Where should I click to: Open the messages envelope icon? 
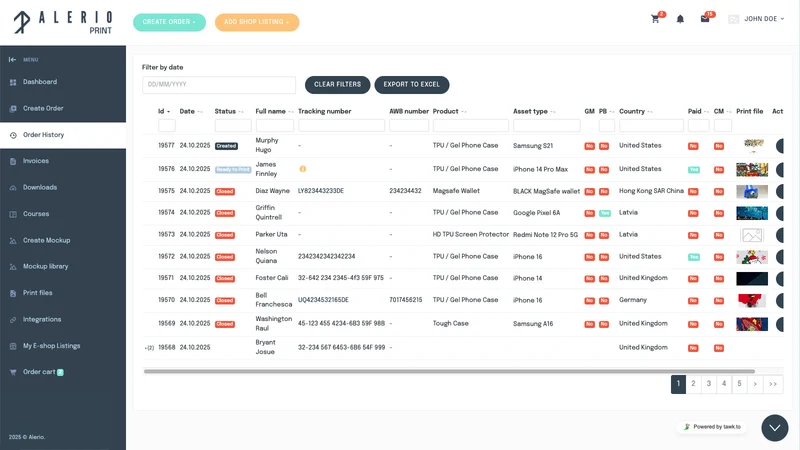(x=705, y=19)
